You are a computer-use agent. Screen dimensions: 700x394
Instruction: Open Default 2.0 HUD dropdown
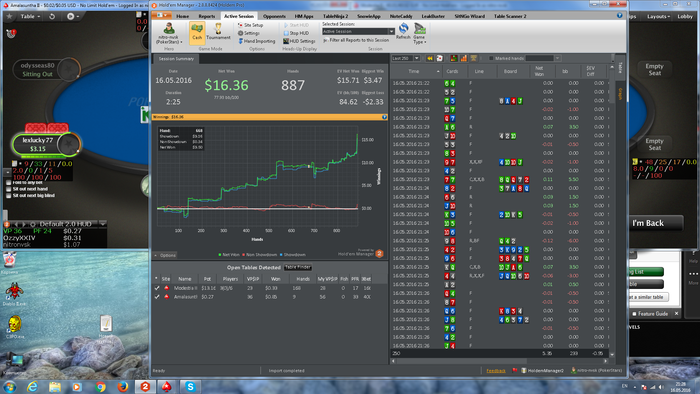click(x=103, y=224)
